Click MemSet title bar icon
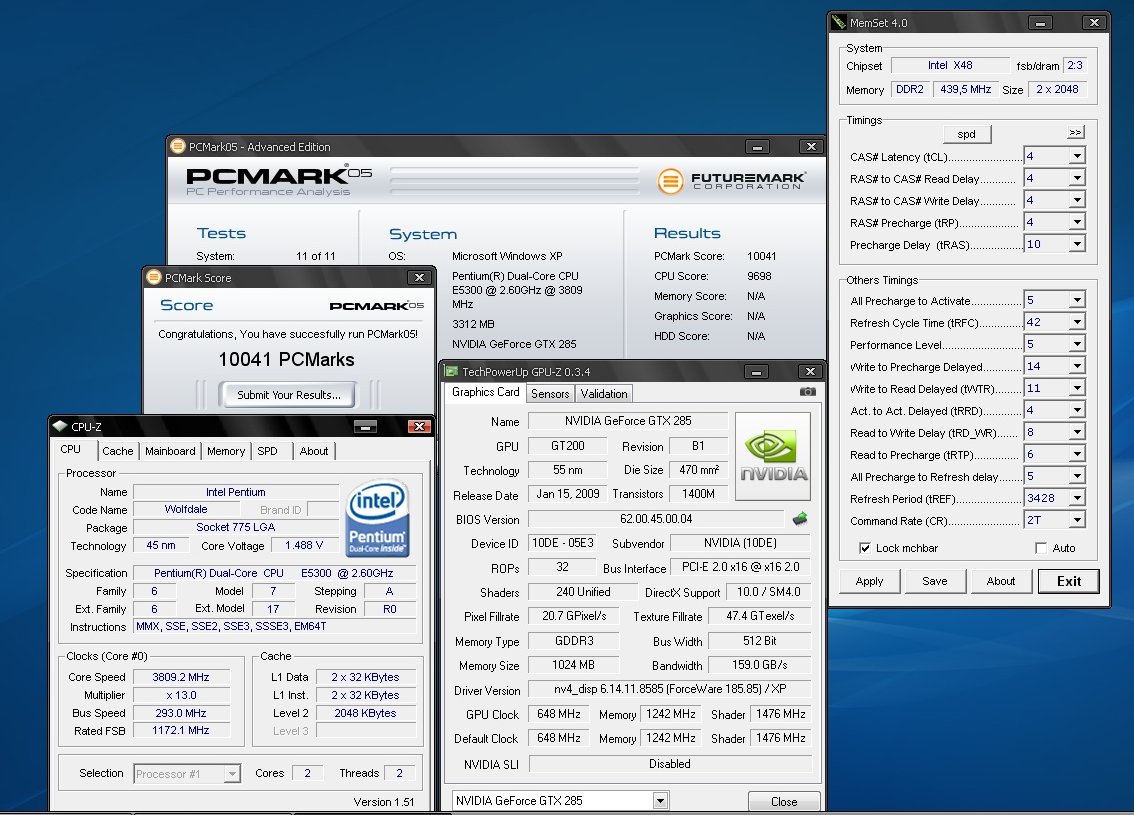The height and width of the screenshot is (815, 1134). [x=839, y=22]
